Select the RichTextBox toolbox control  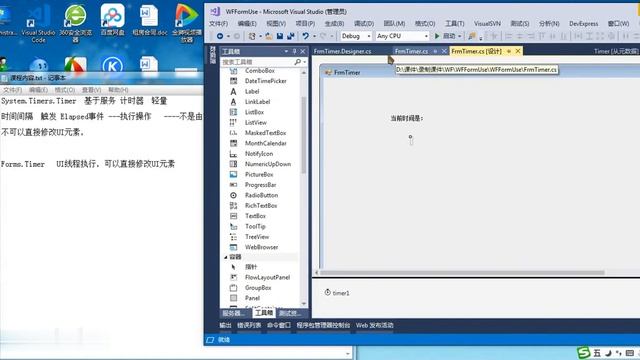coord(260,205)
